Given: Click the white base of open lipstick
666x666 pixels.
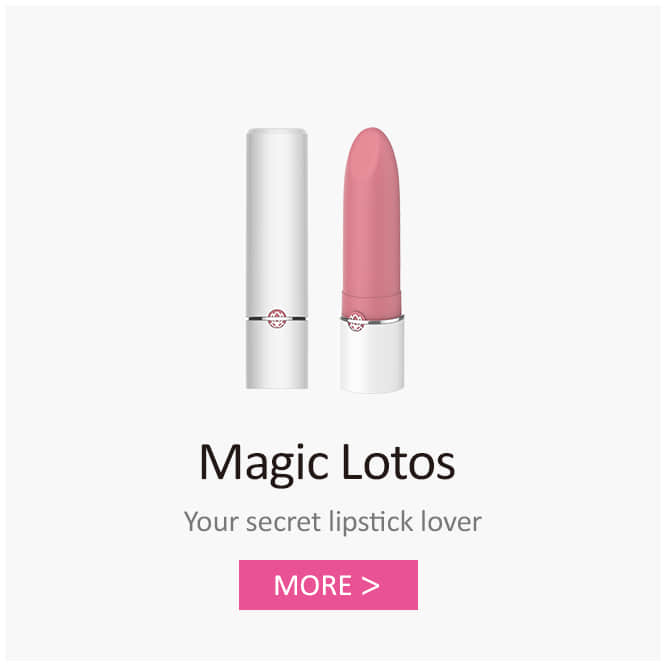Looking at the screenshot, I should point(372,357).
